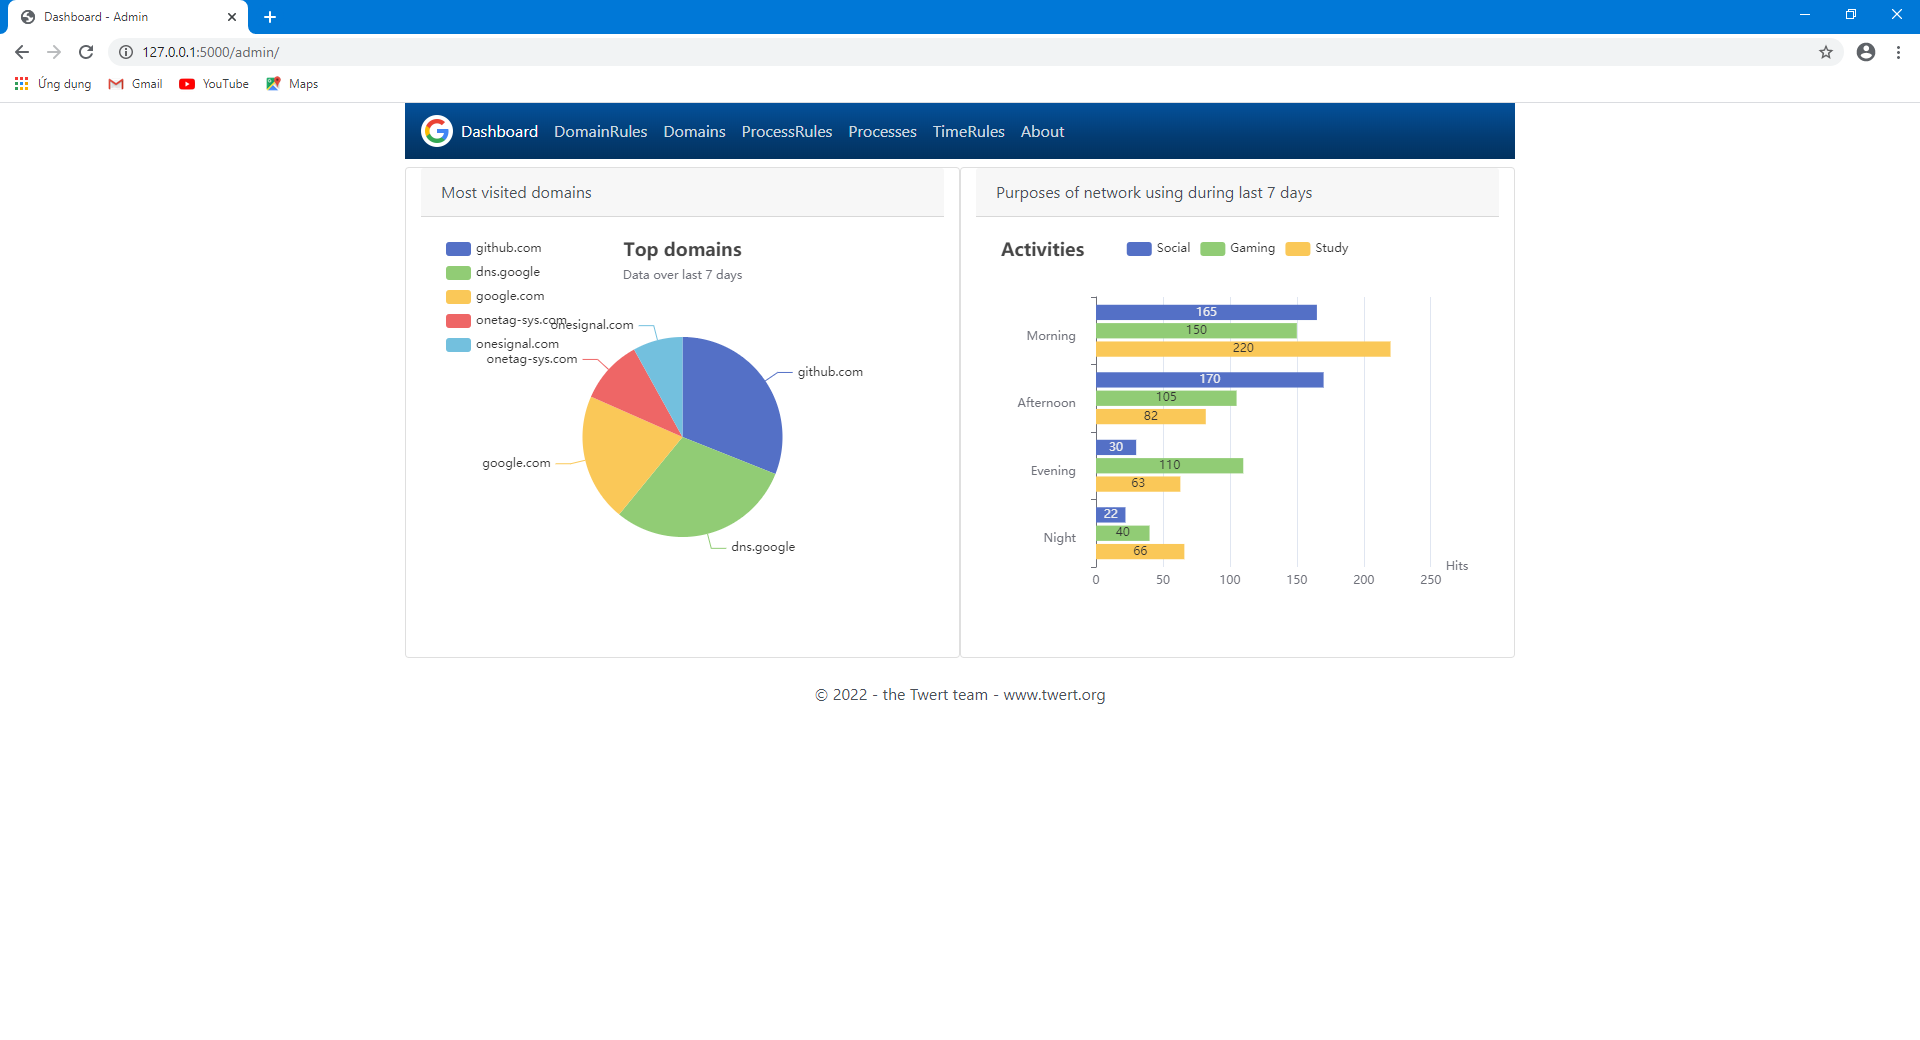
Task: Toggle the onetag-sys.com legend entry
Action: (506, 320)
